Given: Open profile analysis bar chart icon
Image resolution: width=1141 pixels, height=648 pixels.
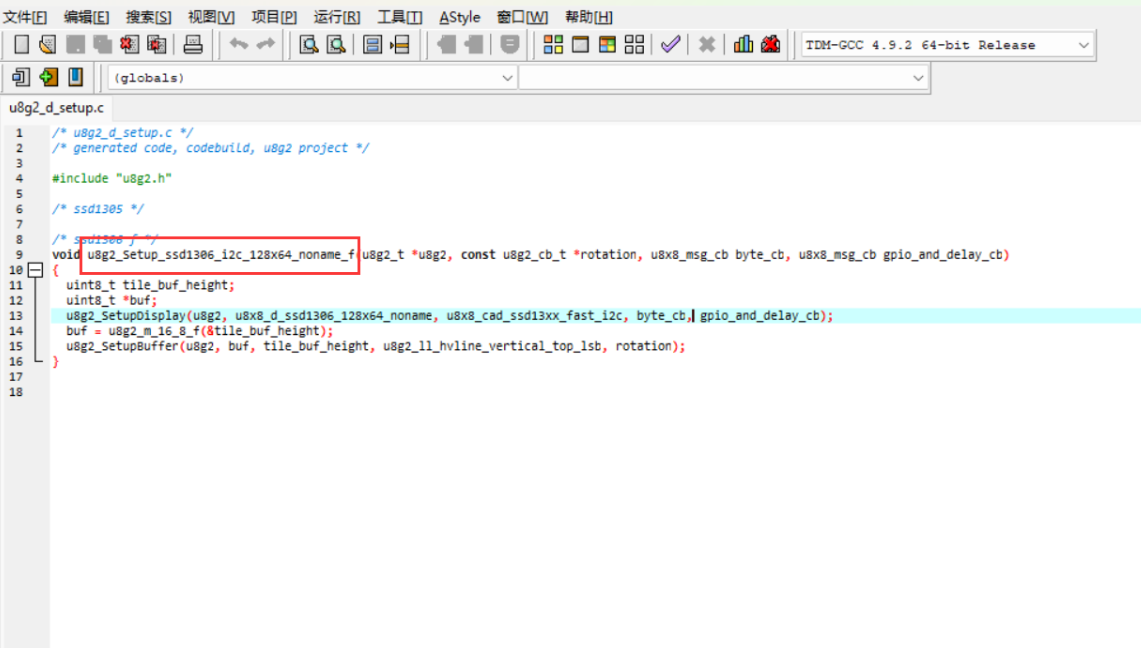Looking at the screenshot, I should coord(743,44).
